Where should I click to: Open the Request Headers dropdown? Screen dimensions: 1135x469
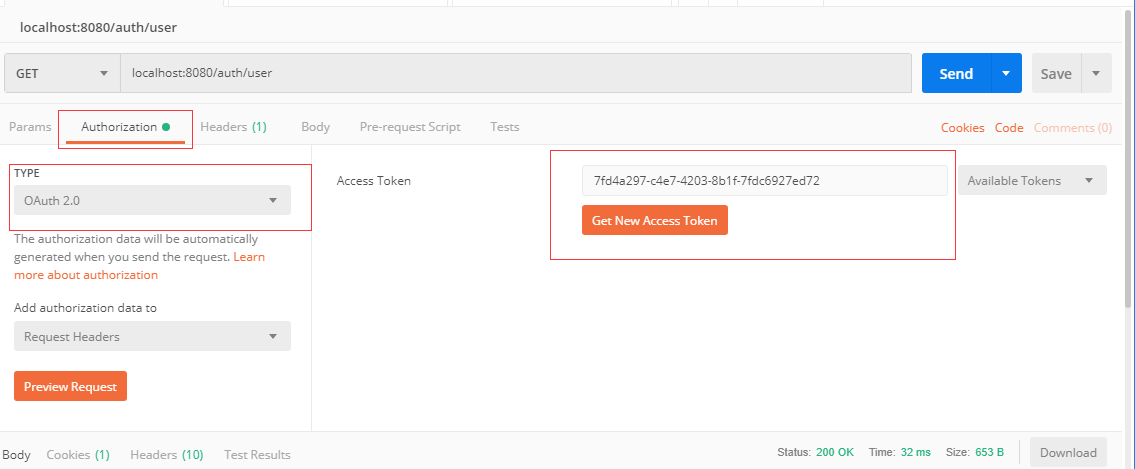click(x=152, y=337)
